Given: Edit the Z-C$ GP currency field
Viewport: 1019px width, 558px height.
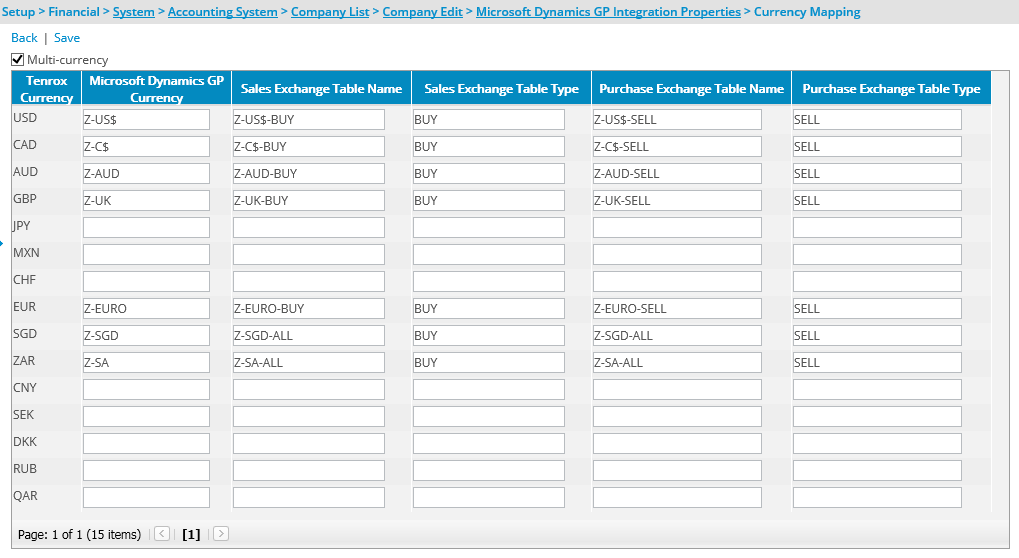Looking at the screenshot, I should click(146, 147).
